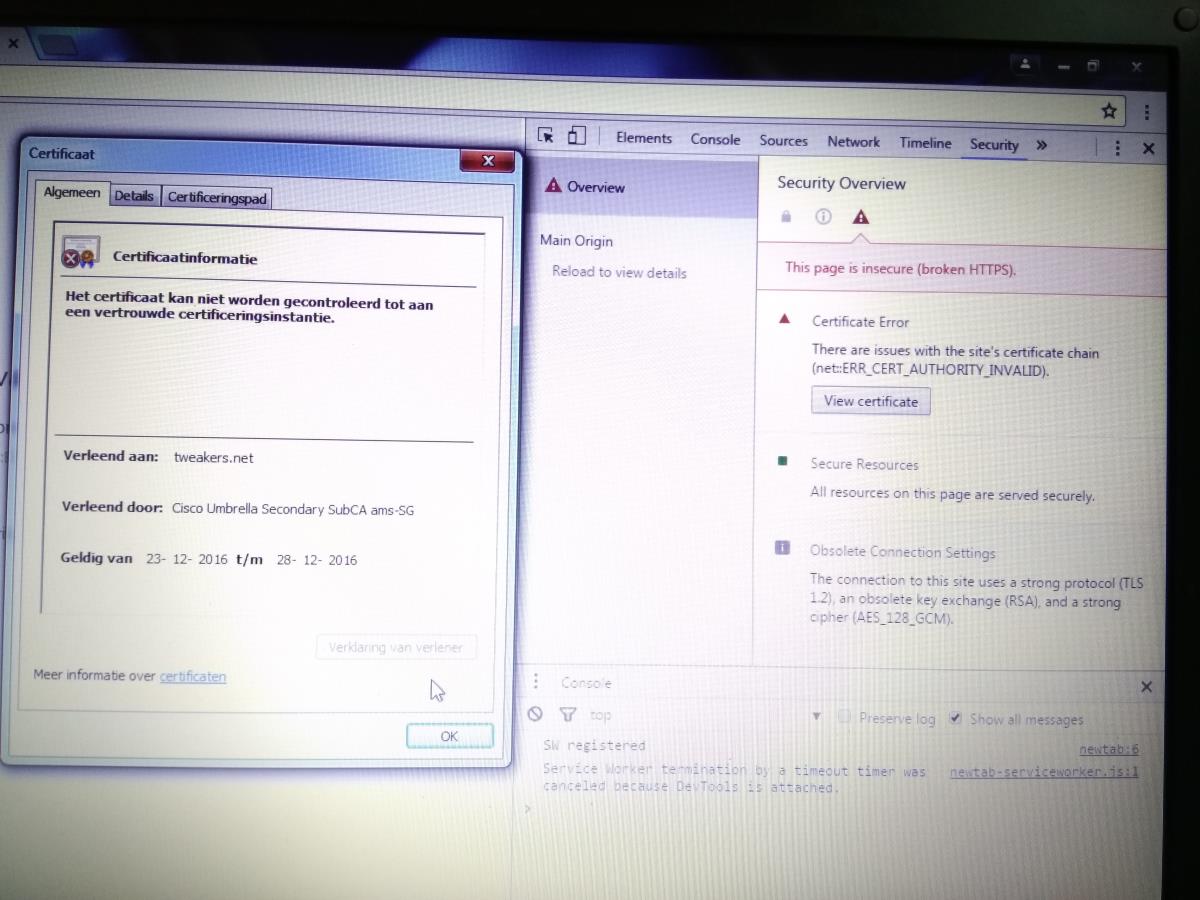Enable the Preserve log checkbox
This screenshot has height=900, width=1200.
(x=844, y=717)
